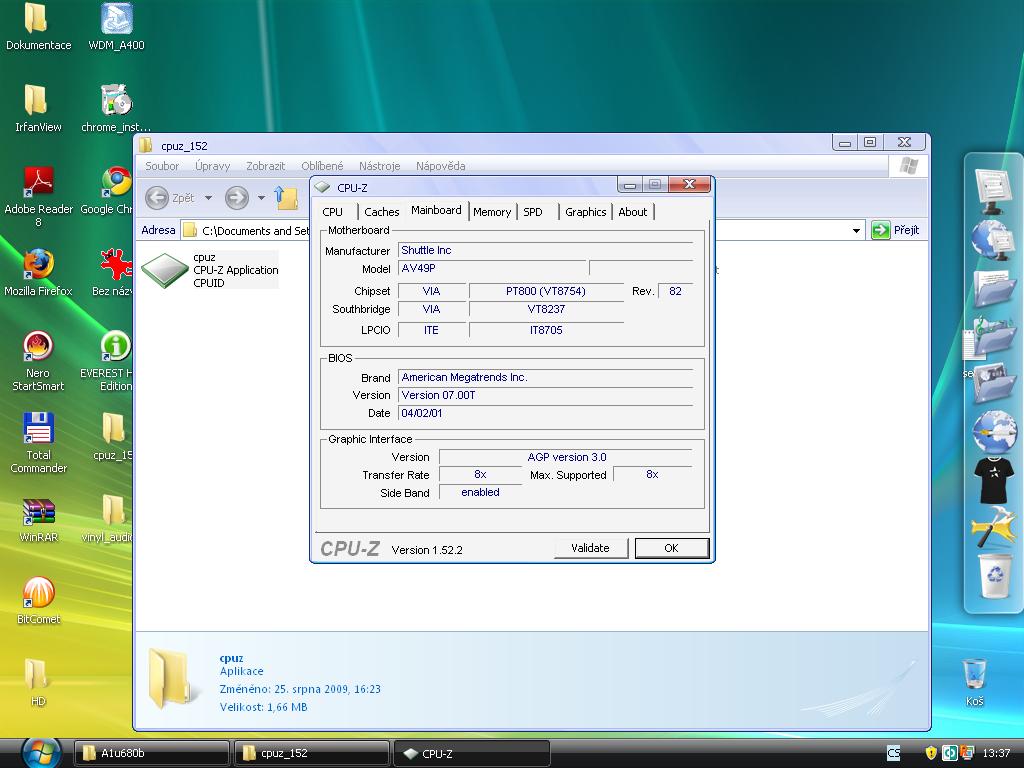Viewport: 1024px width, 768px height.
Task: Launch the BitComet desktop icon
Action: point(38,594)
